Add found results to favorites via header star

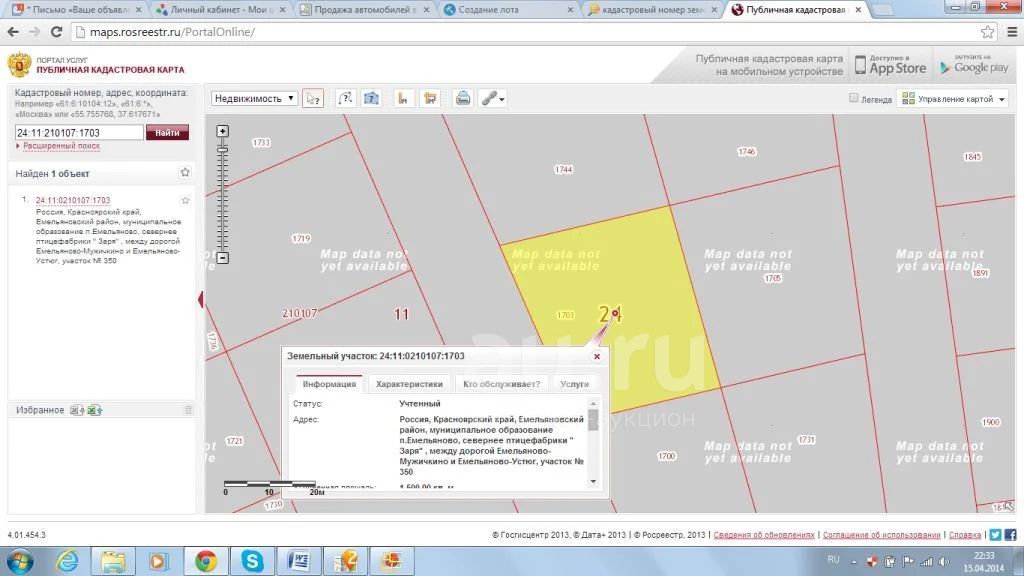[x=185, y=173]
